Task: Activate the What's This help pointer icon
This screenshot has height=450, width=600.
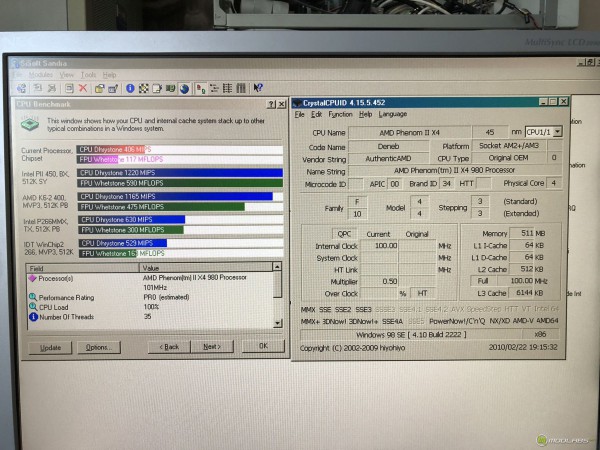Action: coord(258,88)
